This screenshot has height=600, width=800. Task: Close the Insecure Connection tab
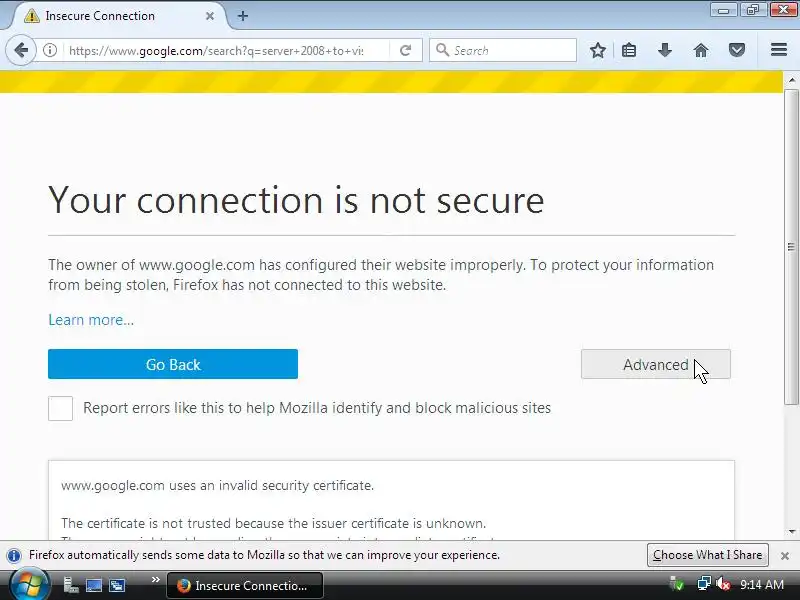pos(210,16)
